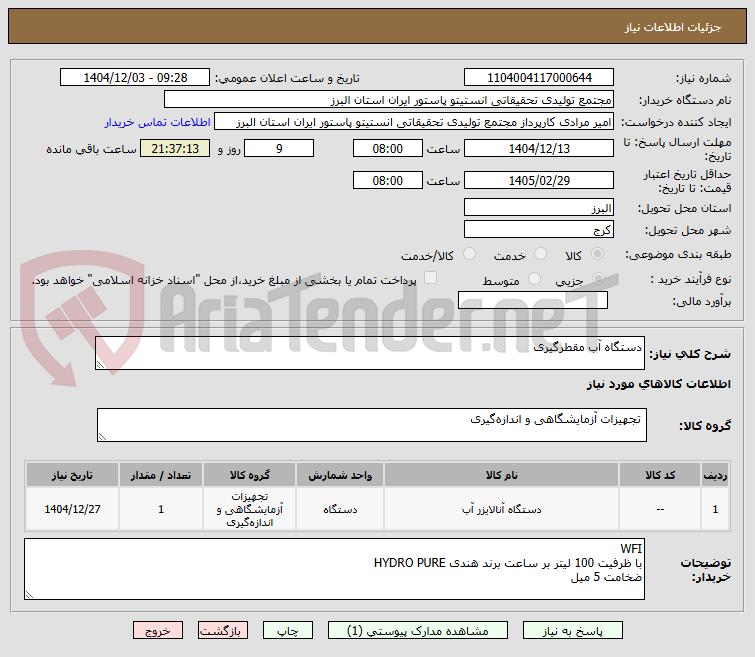Click the delivery province field البرز
This screenshot has height=657, width=755.
point(539,208)
